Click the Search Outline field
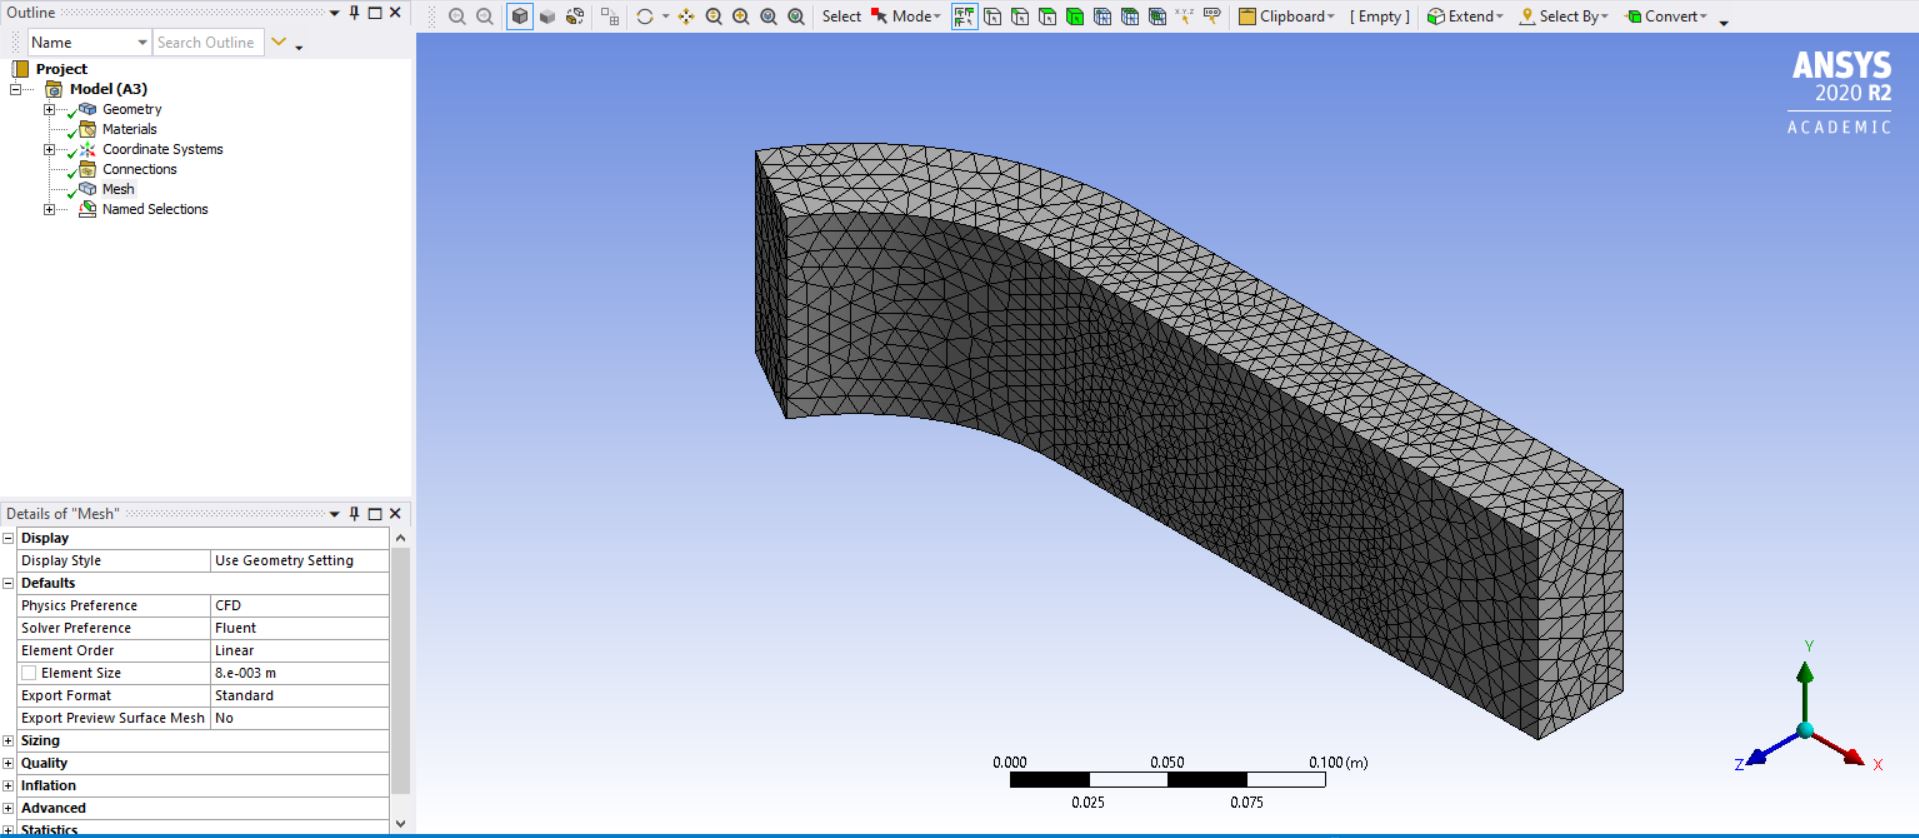This screenshot has width=1919, height=838. 208,42
